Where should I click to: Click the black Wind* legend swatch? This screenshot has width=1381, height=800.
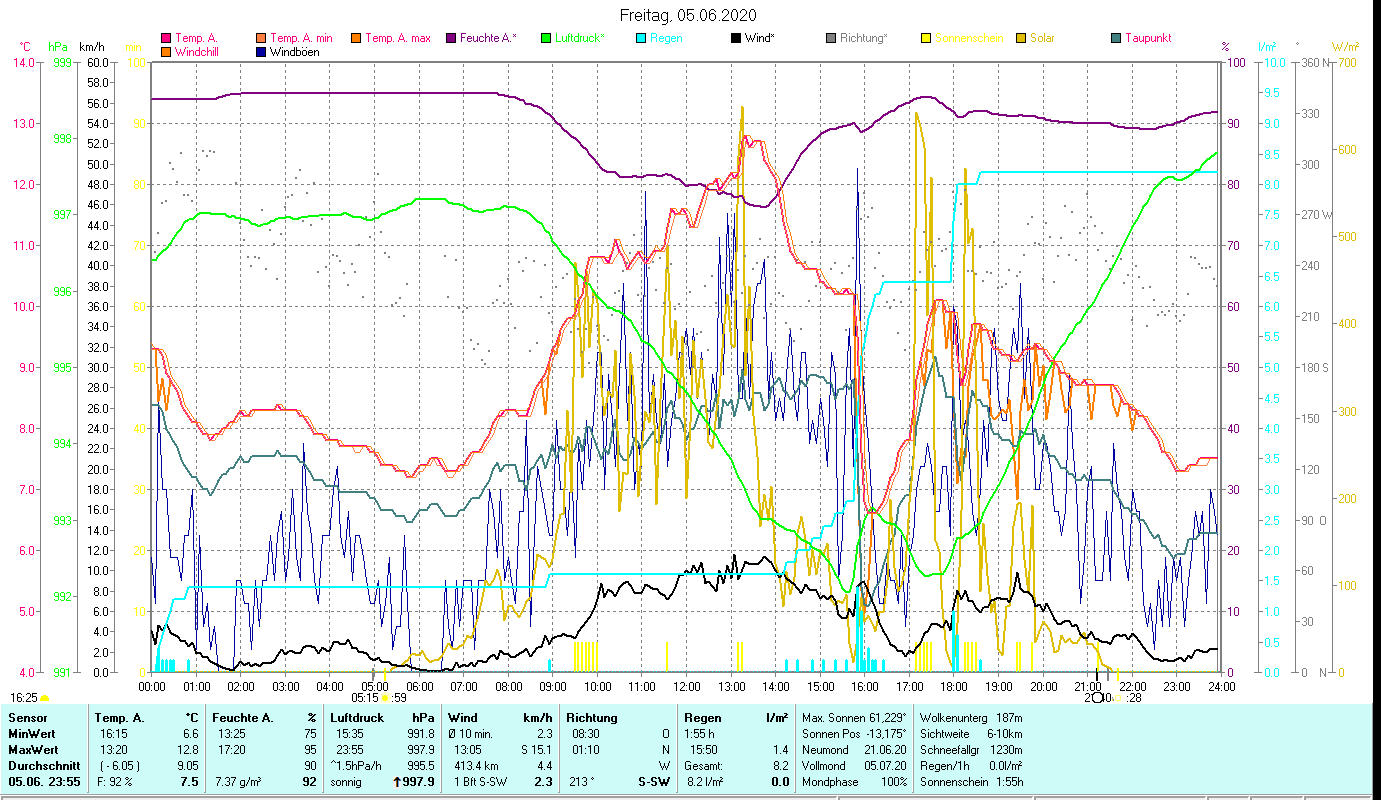click(x=735, y=39)
